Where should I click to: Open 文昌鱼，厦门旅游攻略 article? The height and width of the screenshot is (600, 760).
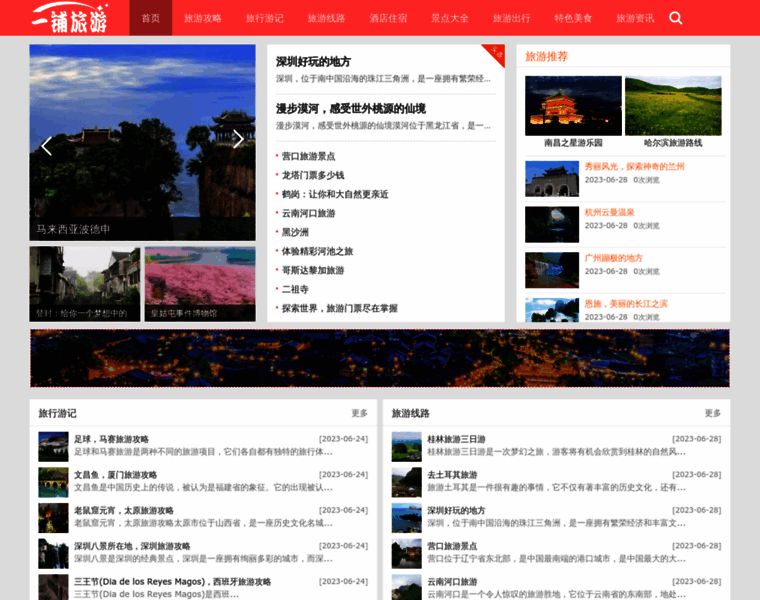coord(116,475)
